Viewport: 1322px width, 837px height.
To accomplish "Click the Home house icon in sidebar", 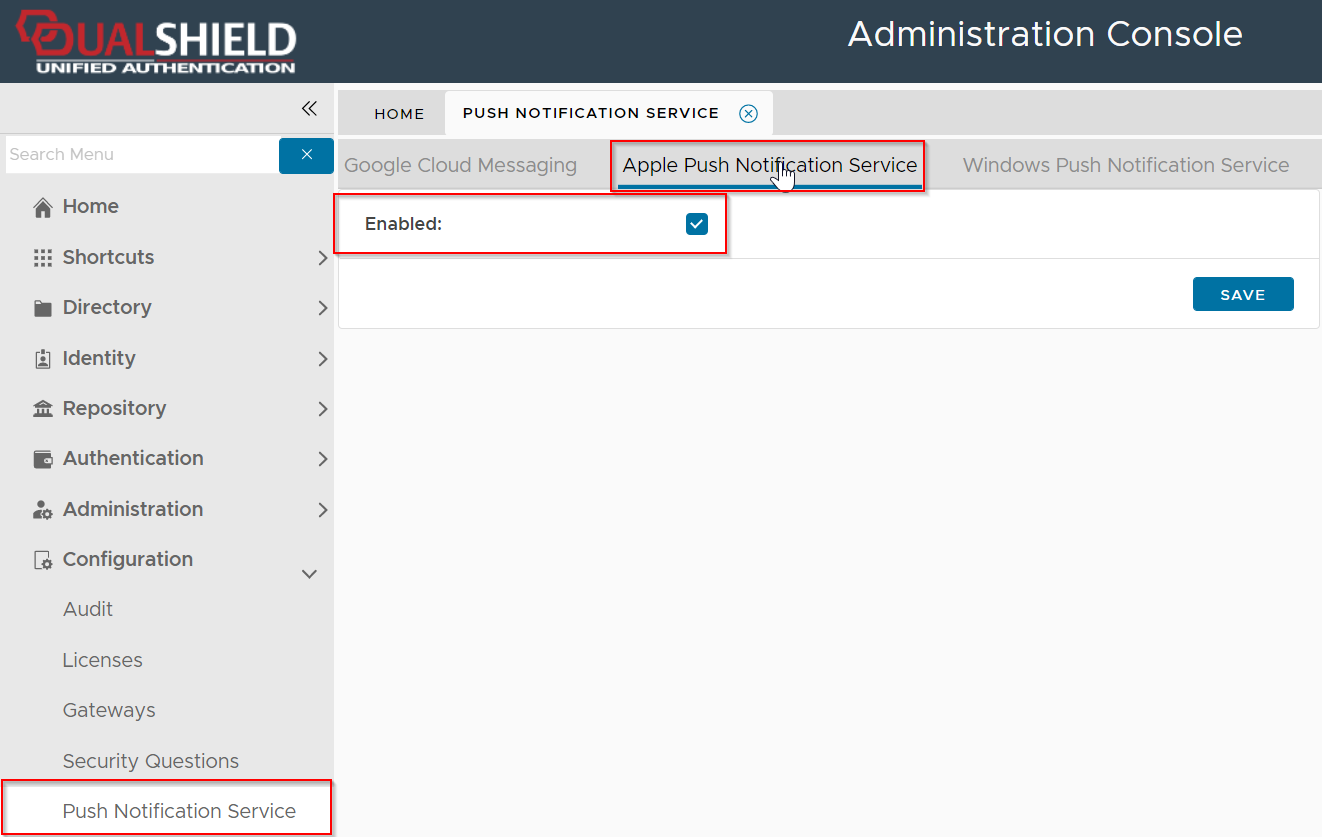I will coord(42,207).
